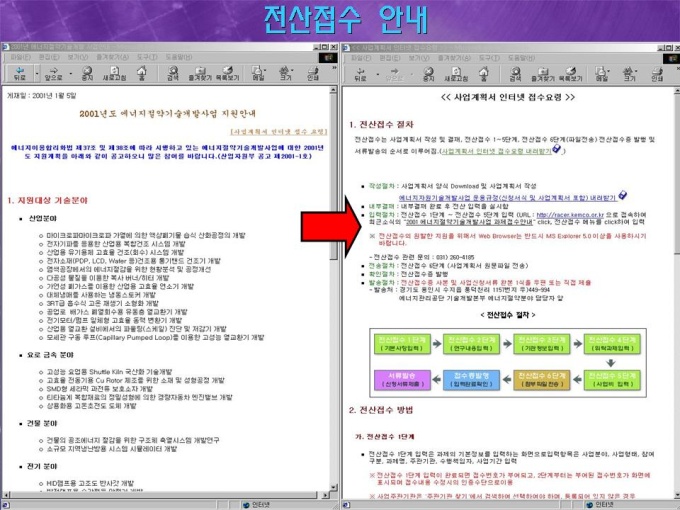Click the right window vertical scrollbar thumb
Viewport: 680px width, 510px height.
point(677,173)
